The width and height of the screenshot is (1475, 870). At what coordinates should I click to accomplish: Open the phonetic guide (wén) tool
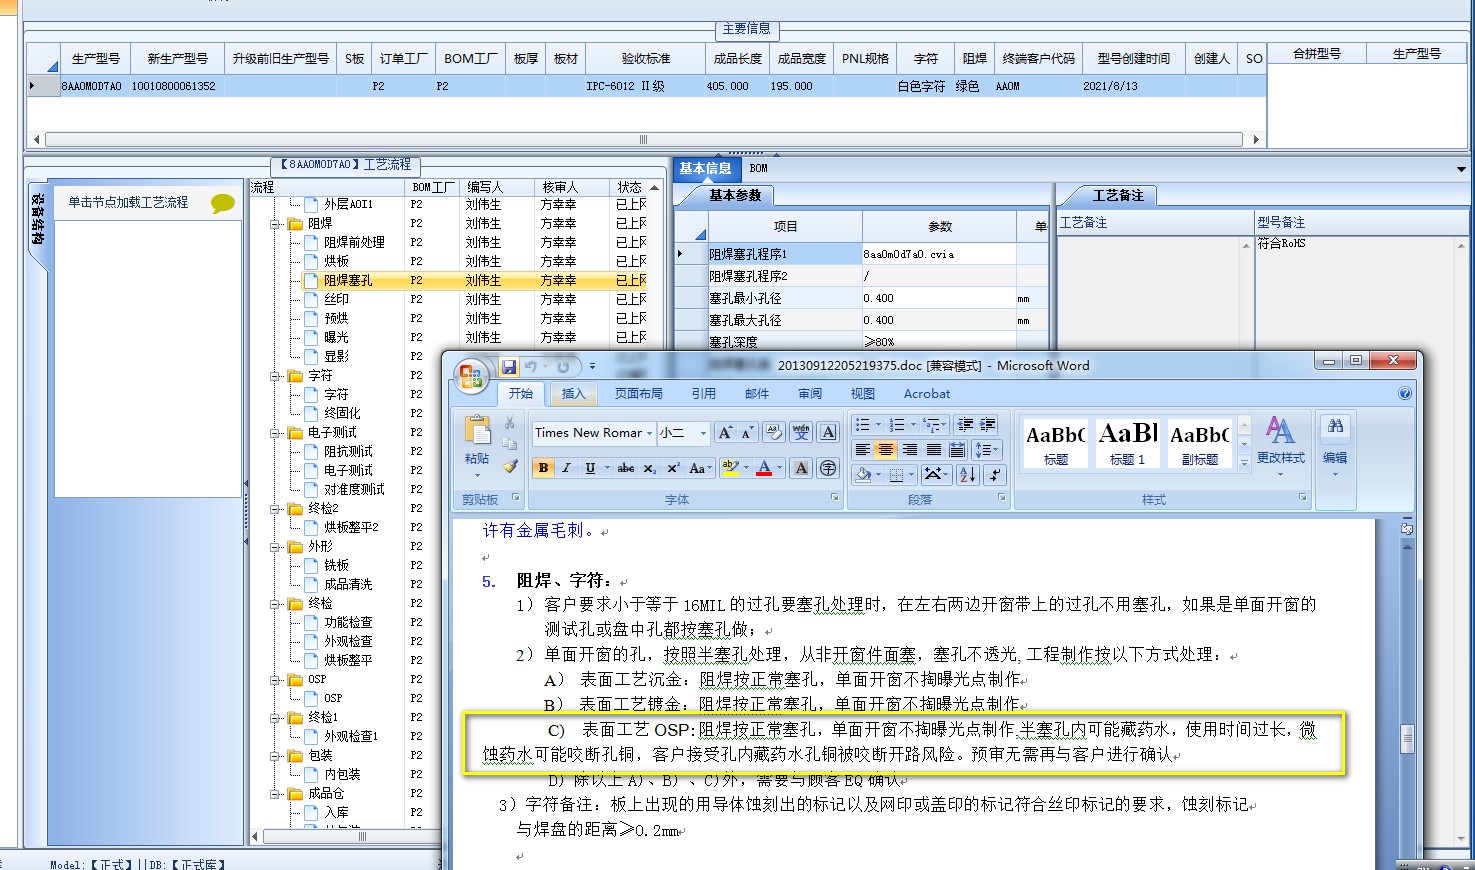pyautogui.click(x=801, y=432)
